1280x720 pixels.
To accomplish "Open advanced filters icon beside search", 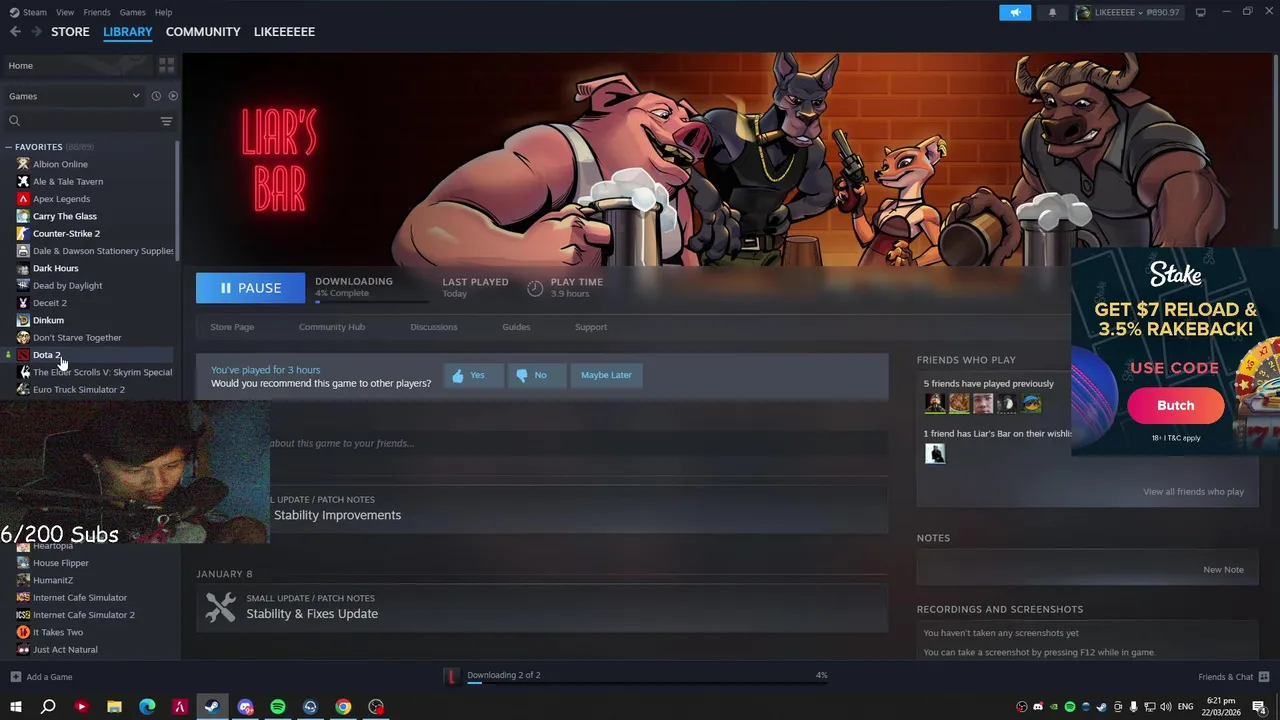I will pos(166,121).
